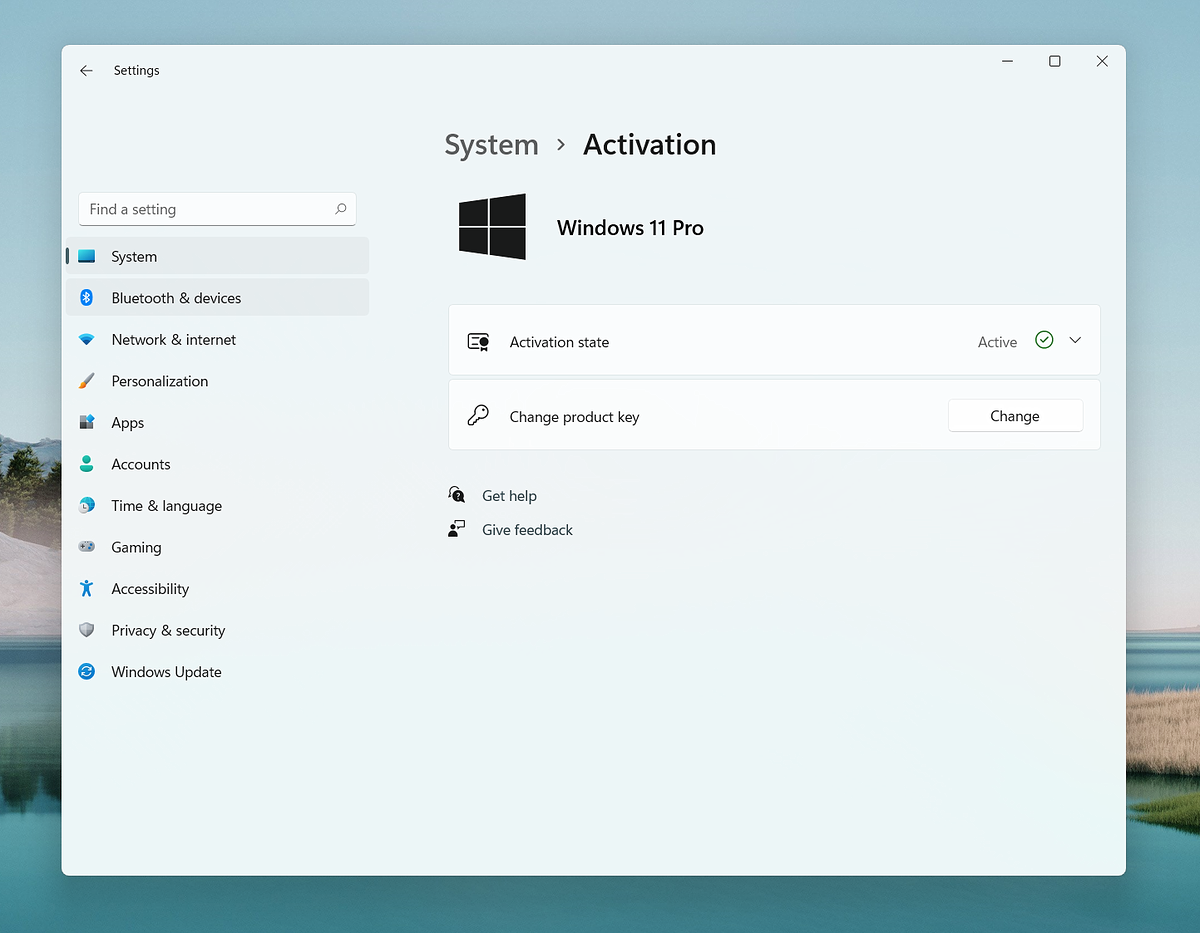Click the Settings window title text
The height and width of the screenshot is (933, 1200).
137,71
